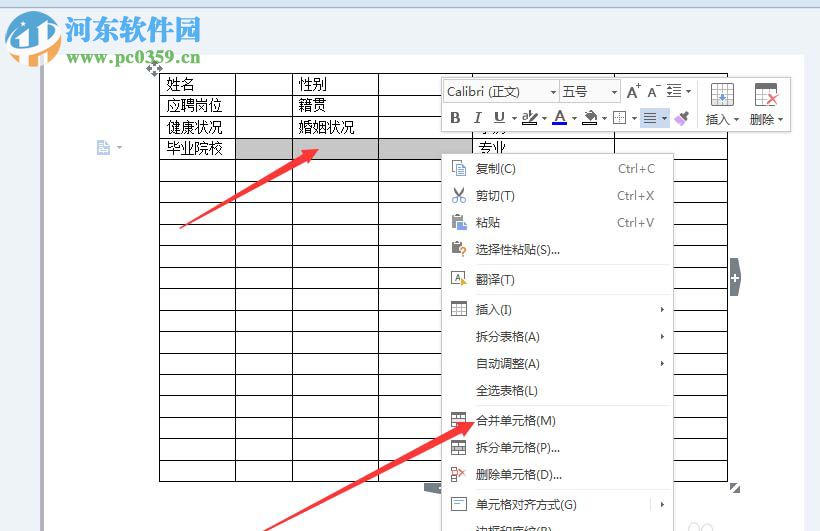The image size is (820, 531).
Task: Expand font color dropdown arrow
Action: pyautogui.click(x=574, y=118)
